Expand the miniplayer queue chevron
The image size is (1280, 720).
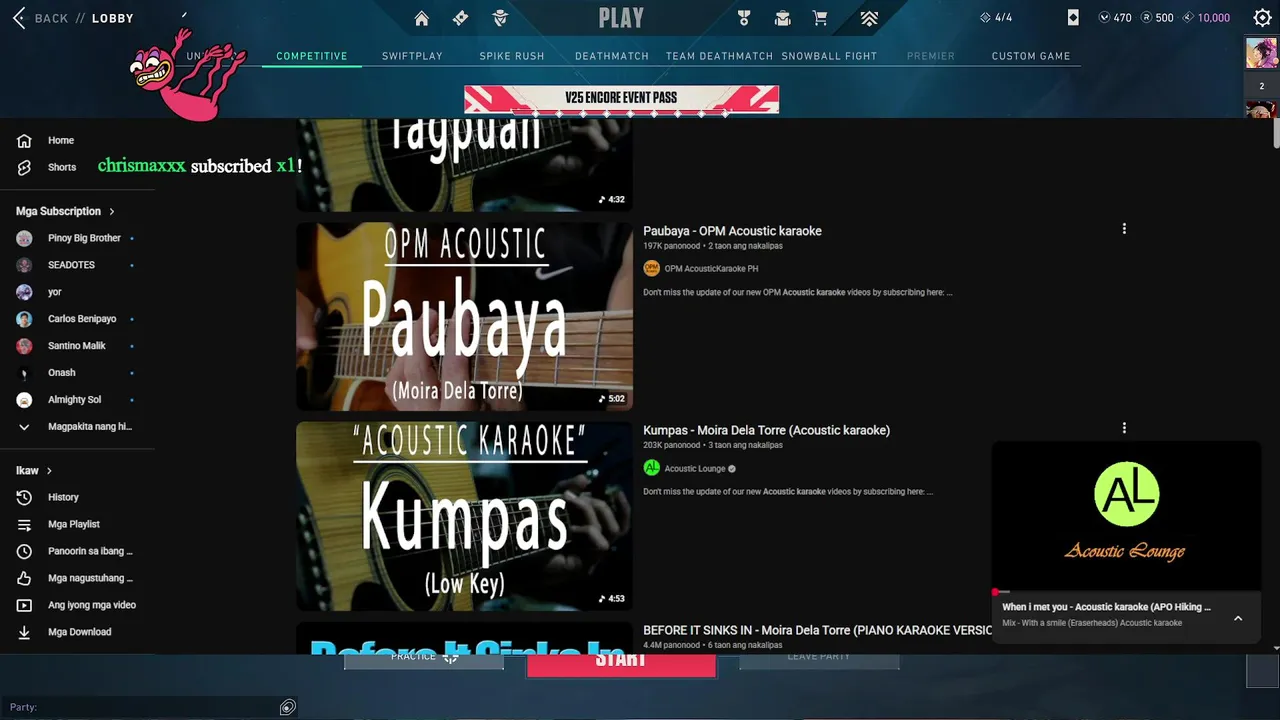coord(1238,618)
